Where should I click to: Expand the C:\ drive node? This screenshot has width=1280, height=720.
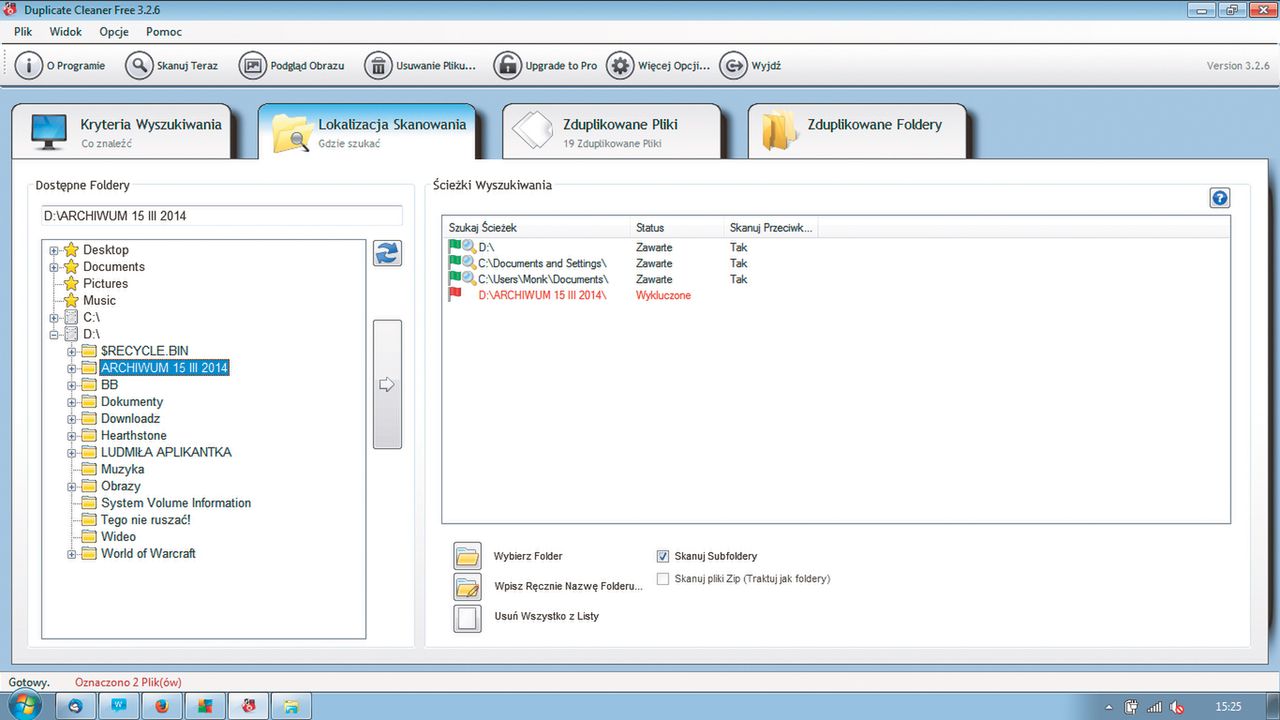(x=54, y=317)
